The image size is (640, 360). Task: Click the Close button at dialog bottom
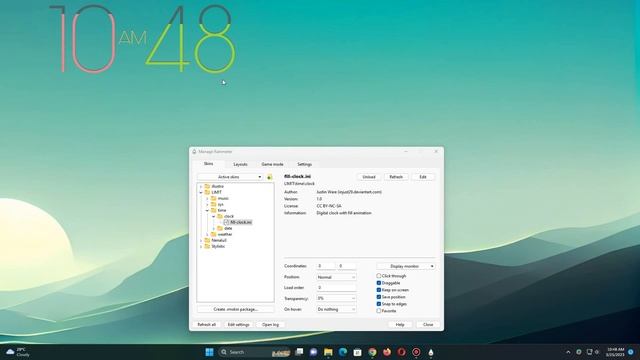coord(428,324)
